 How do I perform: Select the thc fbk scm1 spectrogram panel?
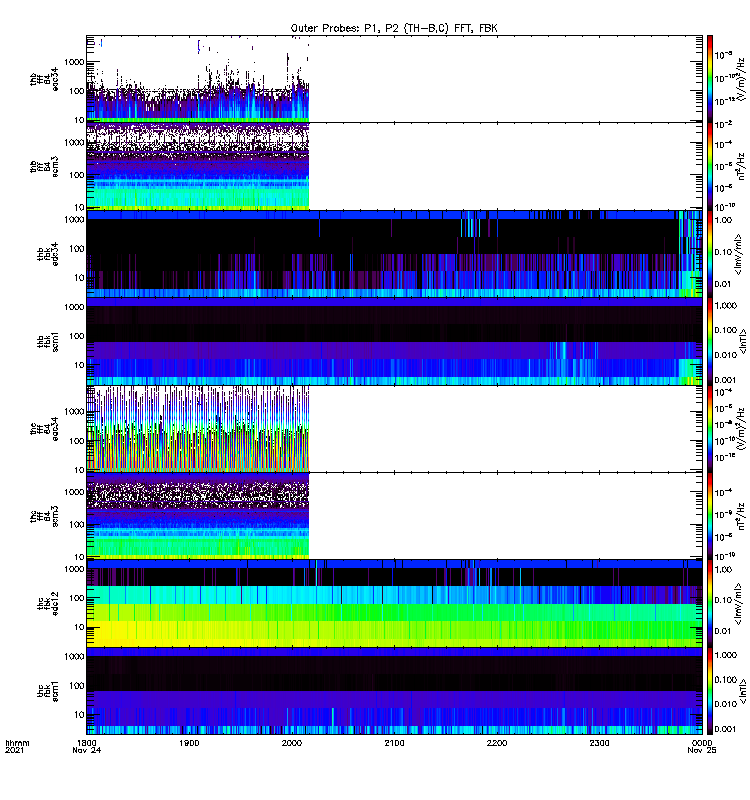394,691
